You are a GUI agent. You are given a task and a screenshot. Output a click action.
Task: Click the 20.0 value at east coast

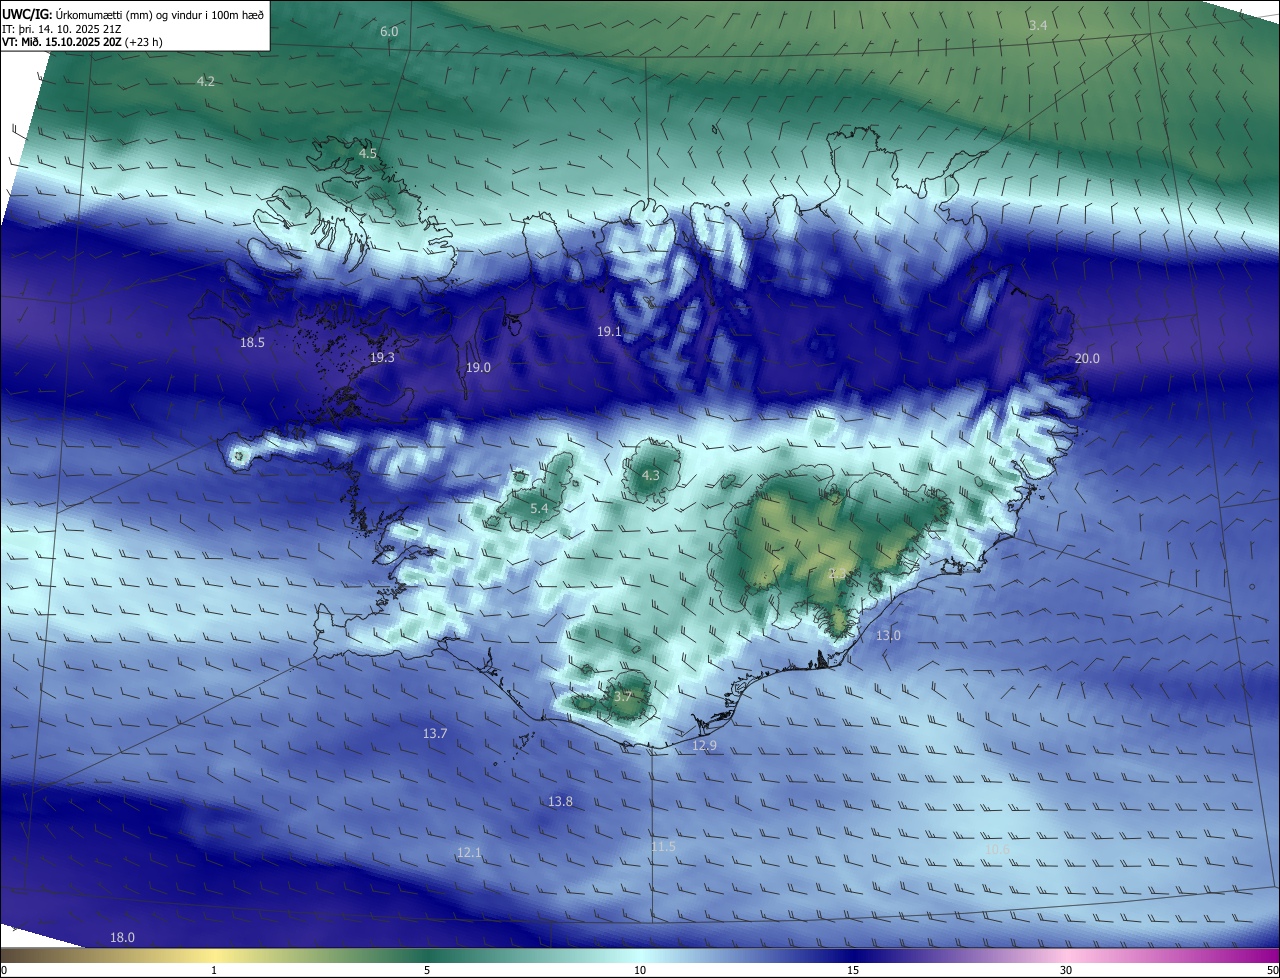pyautogui.click(x=1086, y=359)
